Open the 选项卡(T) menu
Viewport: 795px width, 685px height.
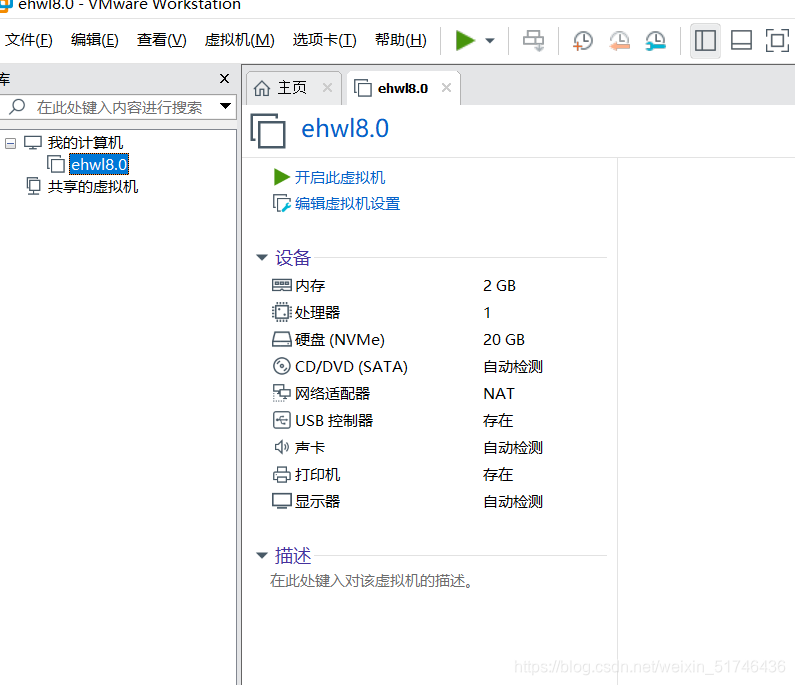click(x=324, y=40)
